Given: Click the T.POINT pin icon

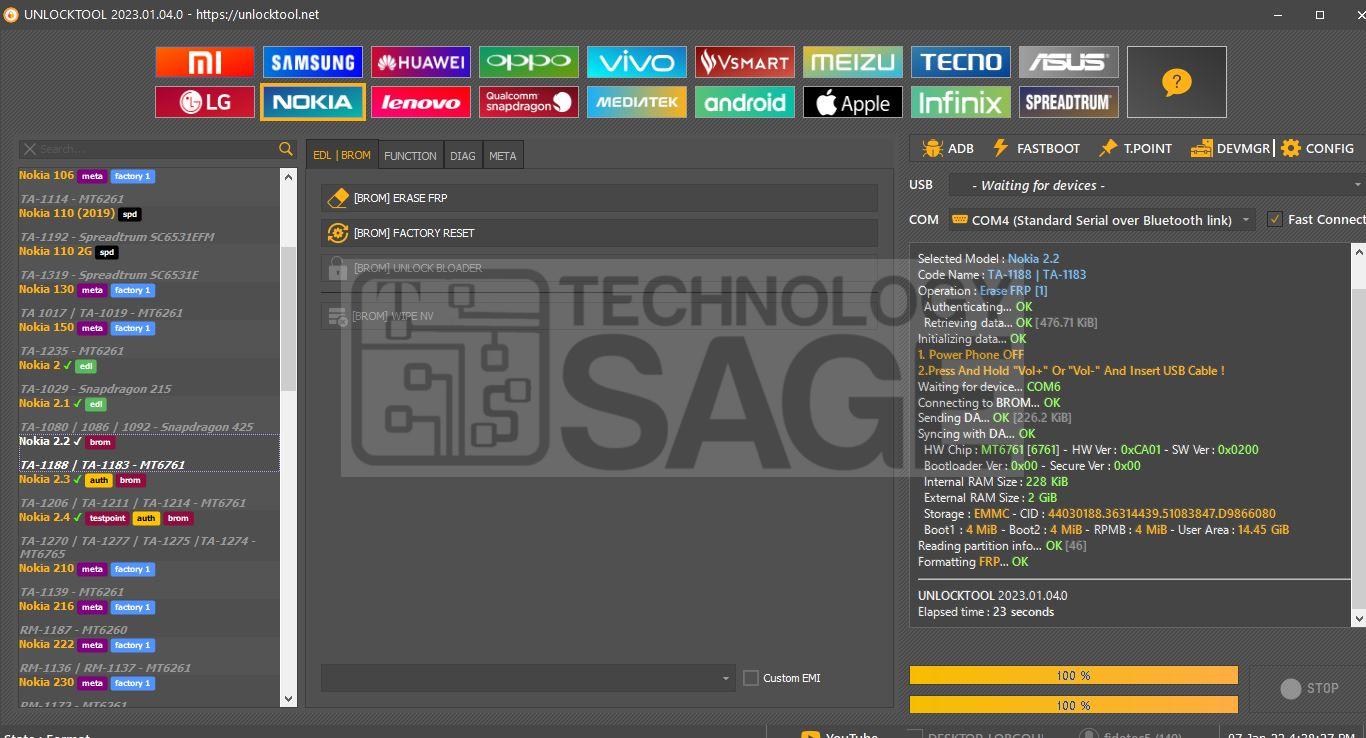Looking at the screenshot, I should 1108,148.
